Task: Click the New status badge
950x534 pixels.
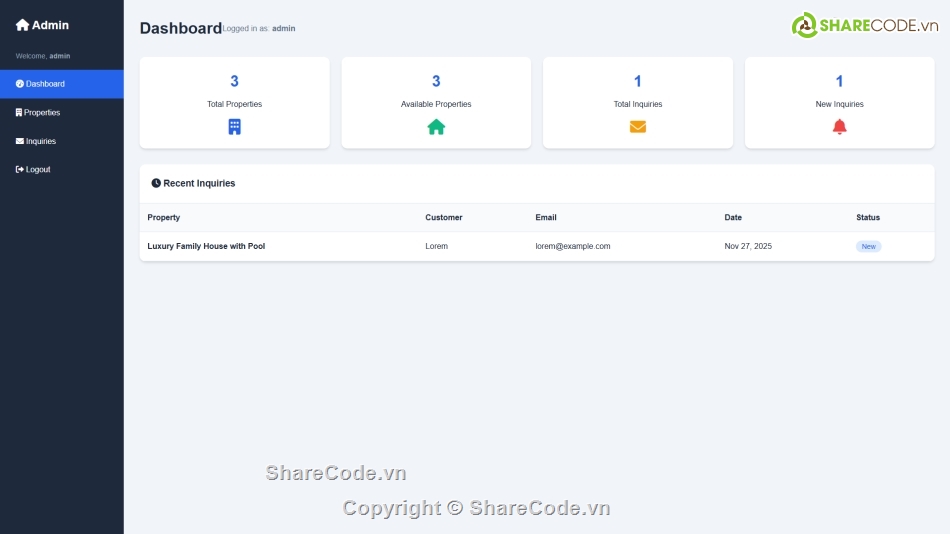Action: pyautogui.click(x=868, y=246)
